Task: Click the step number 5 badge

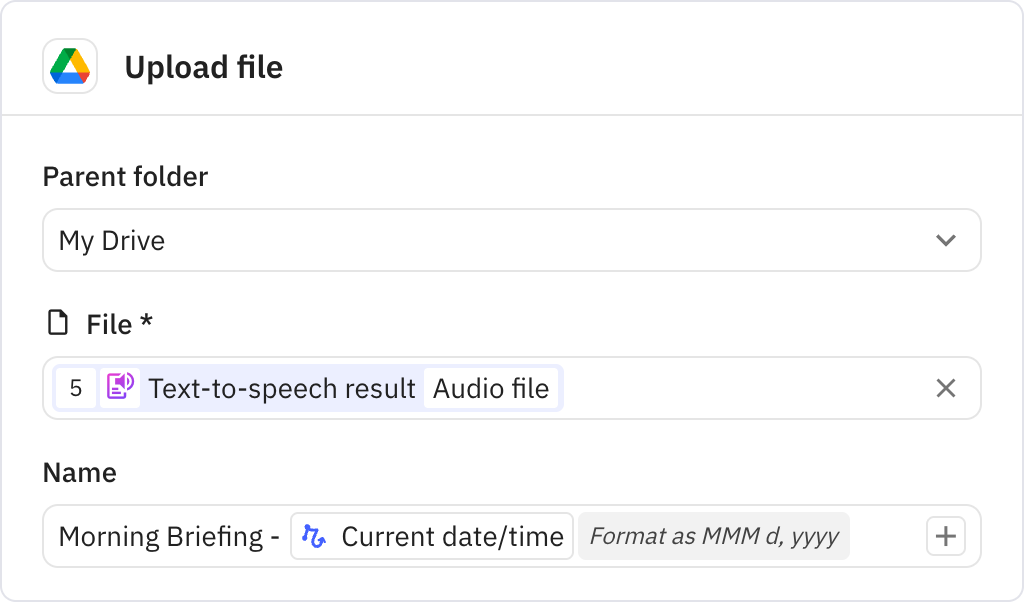Action: 76,388
